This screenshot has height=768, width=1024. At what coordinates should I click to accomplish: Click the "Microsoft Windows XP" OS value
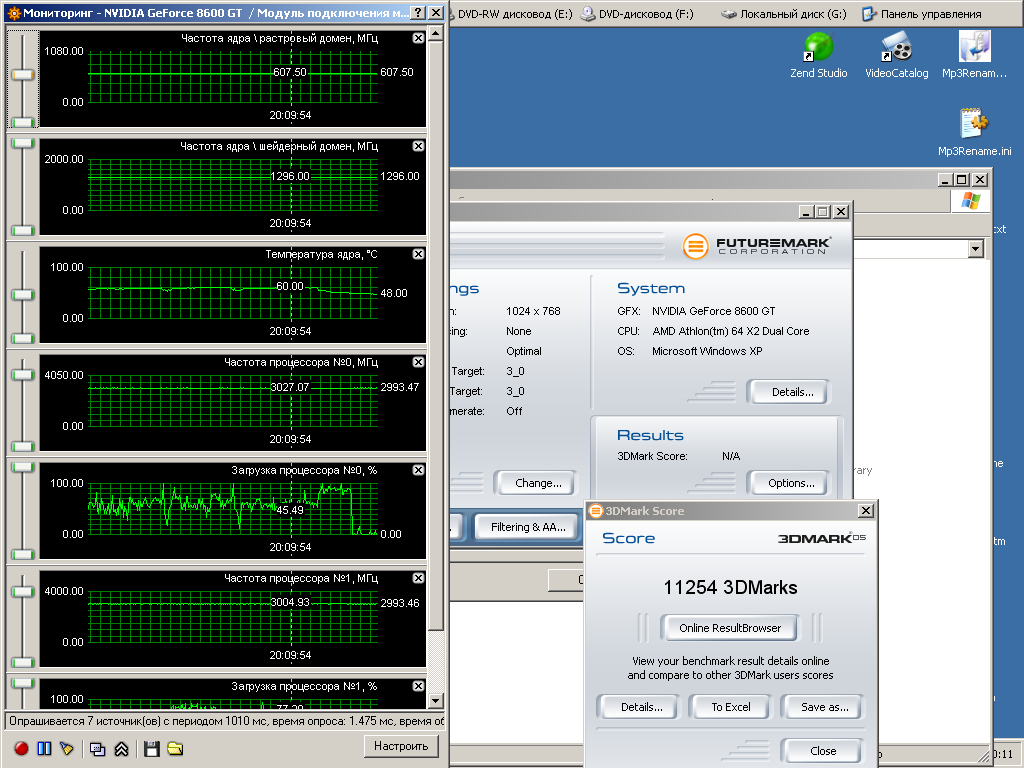707,351
